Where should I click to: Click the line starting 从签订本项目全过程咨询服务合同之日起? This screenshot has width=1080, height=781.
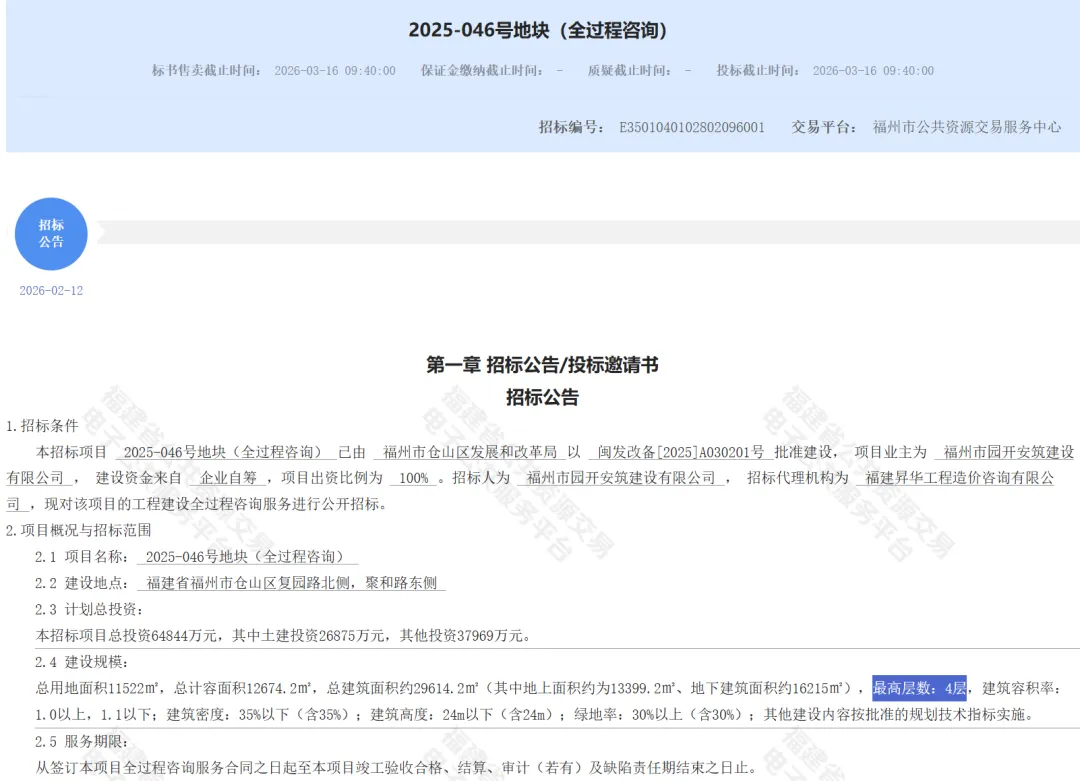point(397,767)
